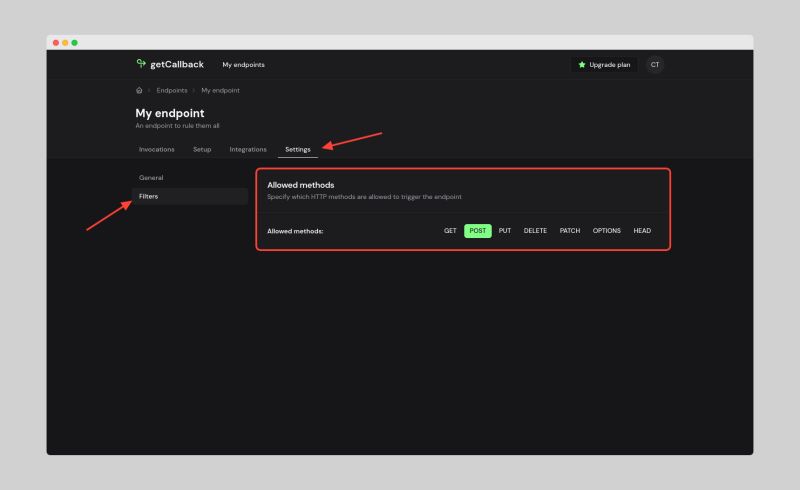800x490 pixels.
Task: Click the Upgrade plan button
Action: click(604, 65)
